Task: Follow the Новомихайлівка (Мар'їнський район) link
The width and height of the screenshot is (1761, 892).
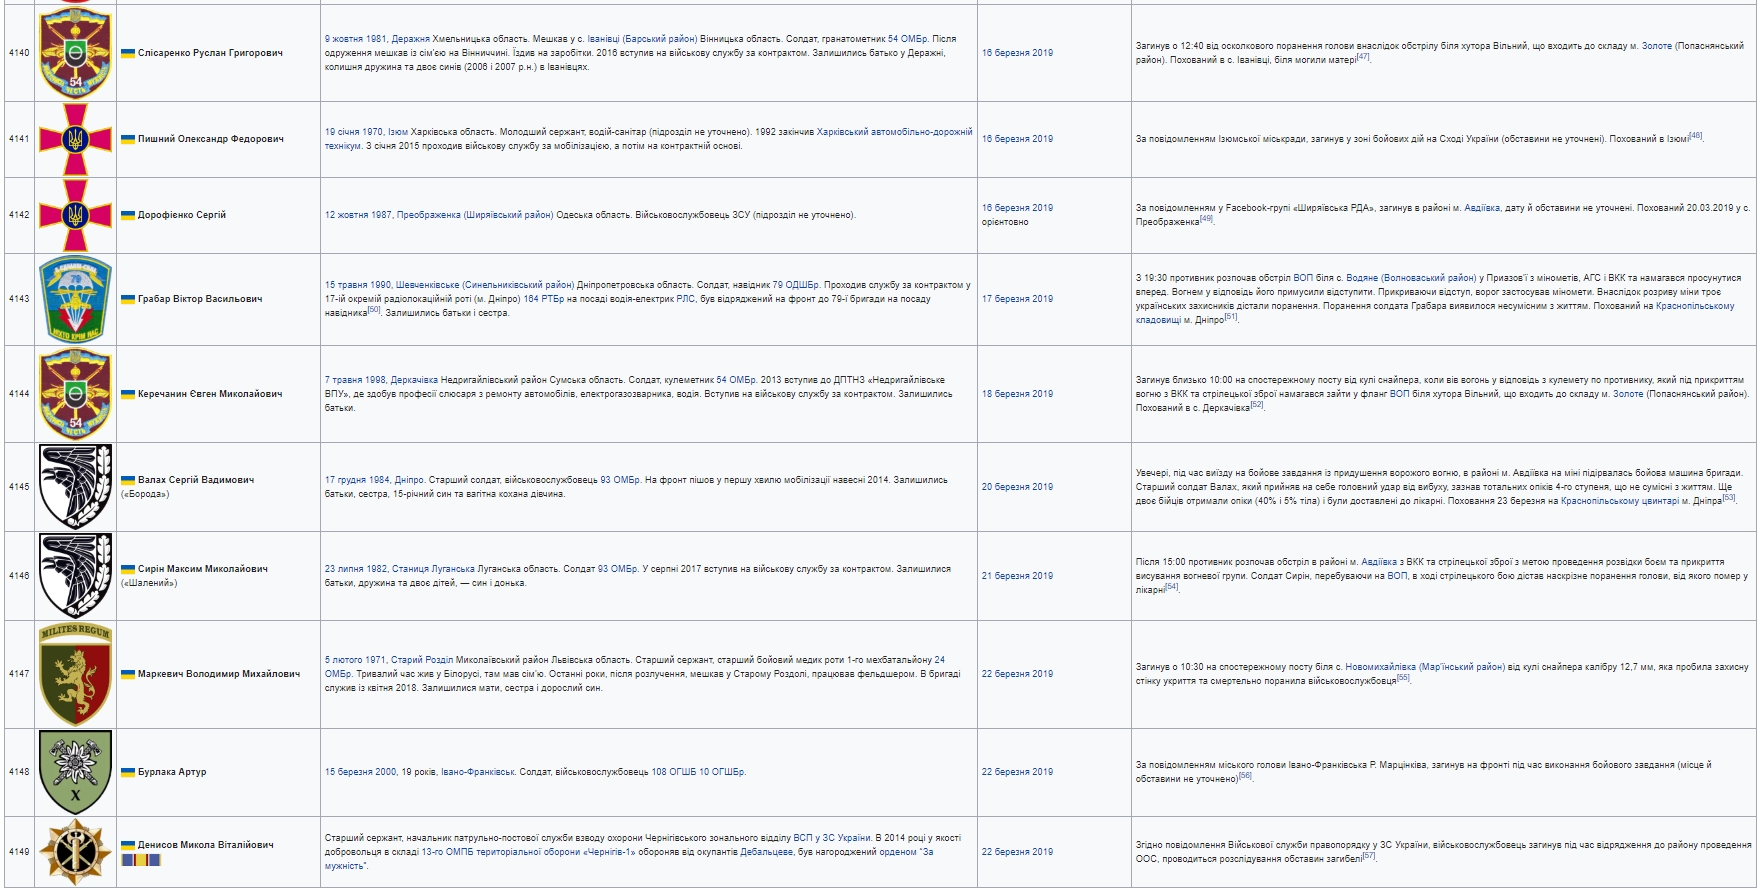Action: point(1424,667)
